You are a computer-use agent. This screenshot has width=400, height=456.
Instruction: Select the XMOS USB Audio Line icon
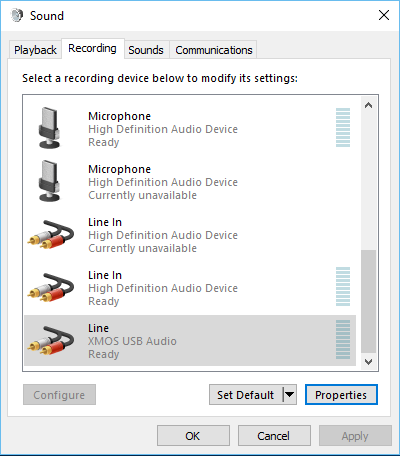click(51, 340)
